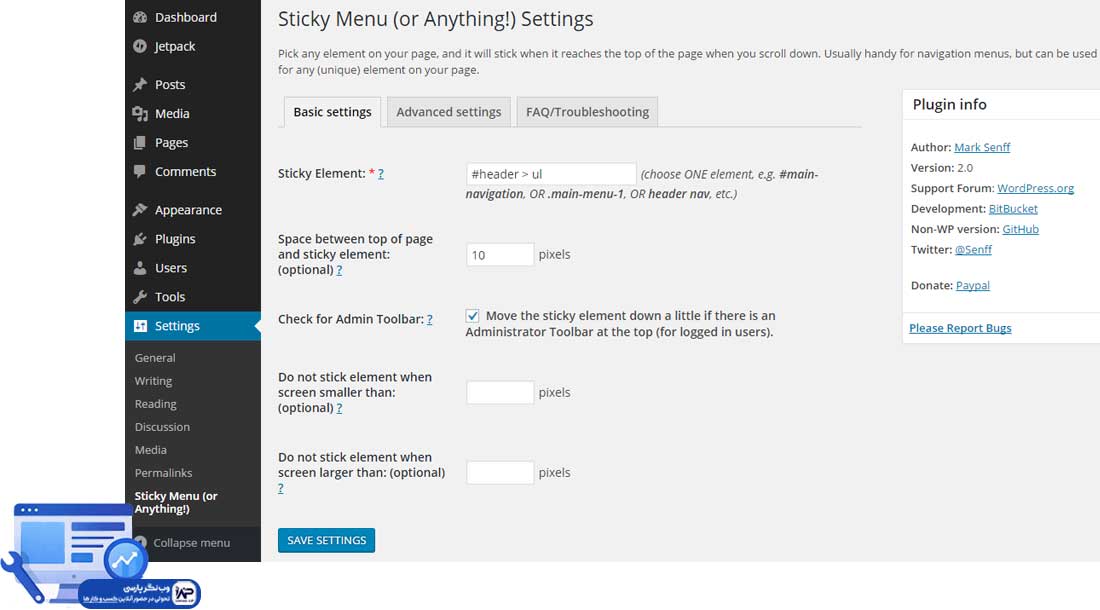Open the FAQ/Troubleshooting tab

pyautogui.click(x=587, y=112)
